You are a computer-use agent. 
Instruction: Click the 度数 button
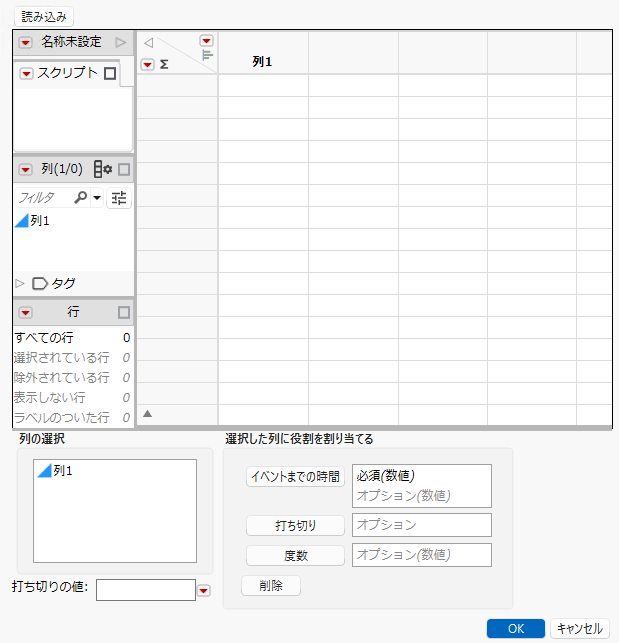(x=295, y=556)
